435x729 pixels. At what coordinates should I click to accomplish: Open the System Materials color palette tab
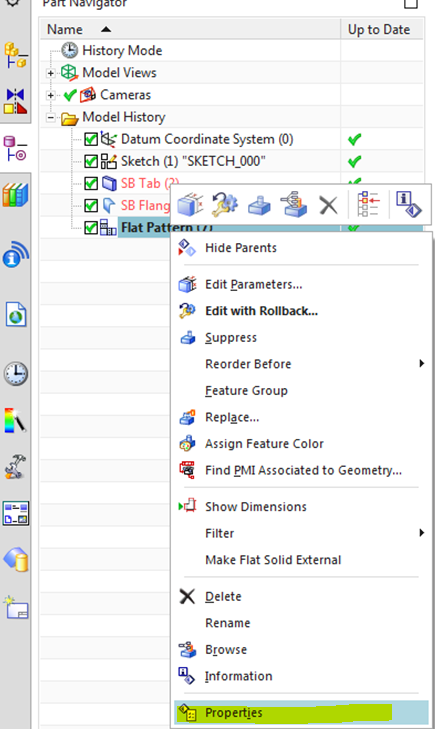(x=15, y=420)
